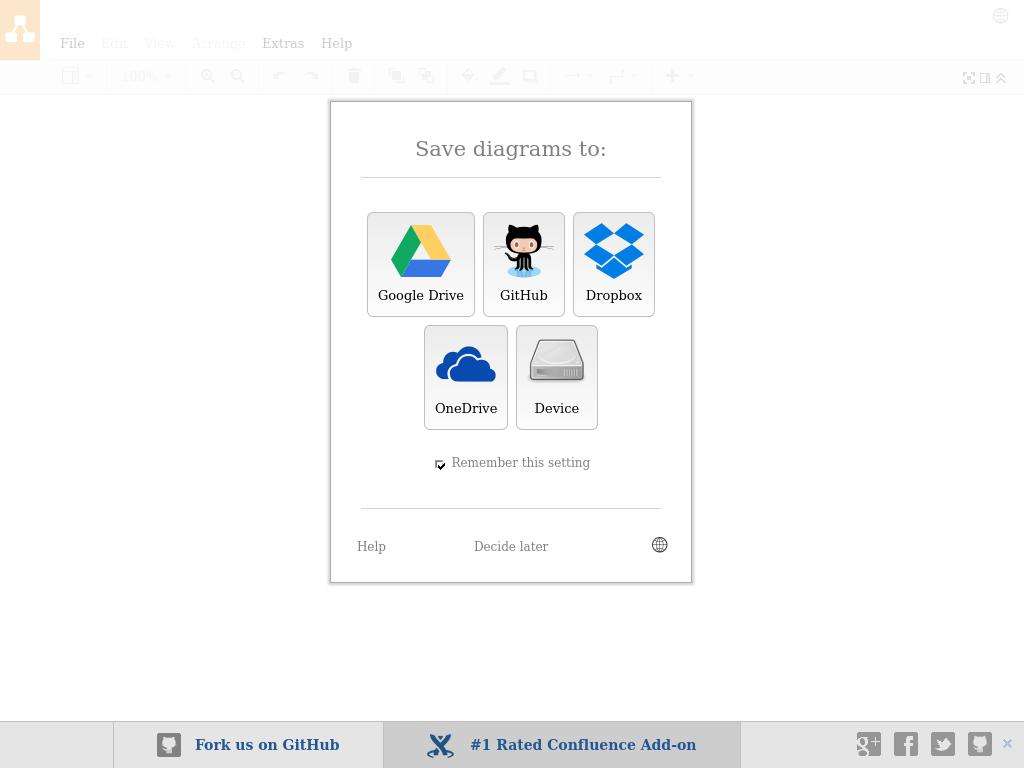Screen dimensions: 1024x768
Task: Open the Arrange menu
Action: point(218,43)
